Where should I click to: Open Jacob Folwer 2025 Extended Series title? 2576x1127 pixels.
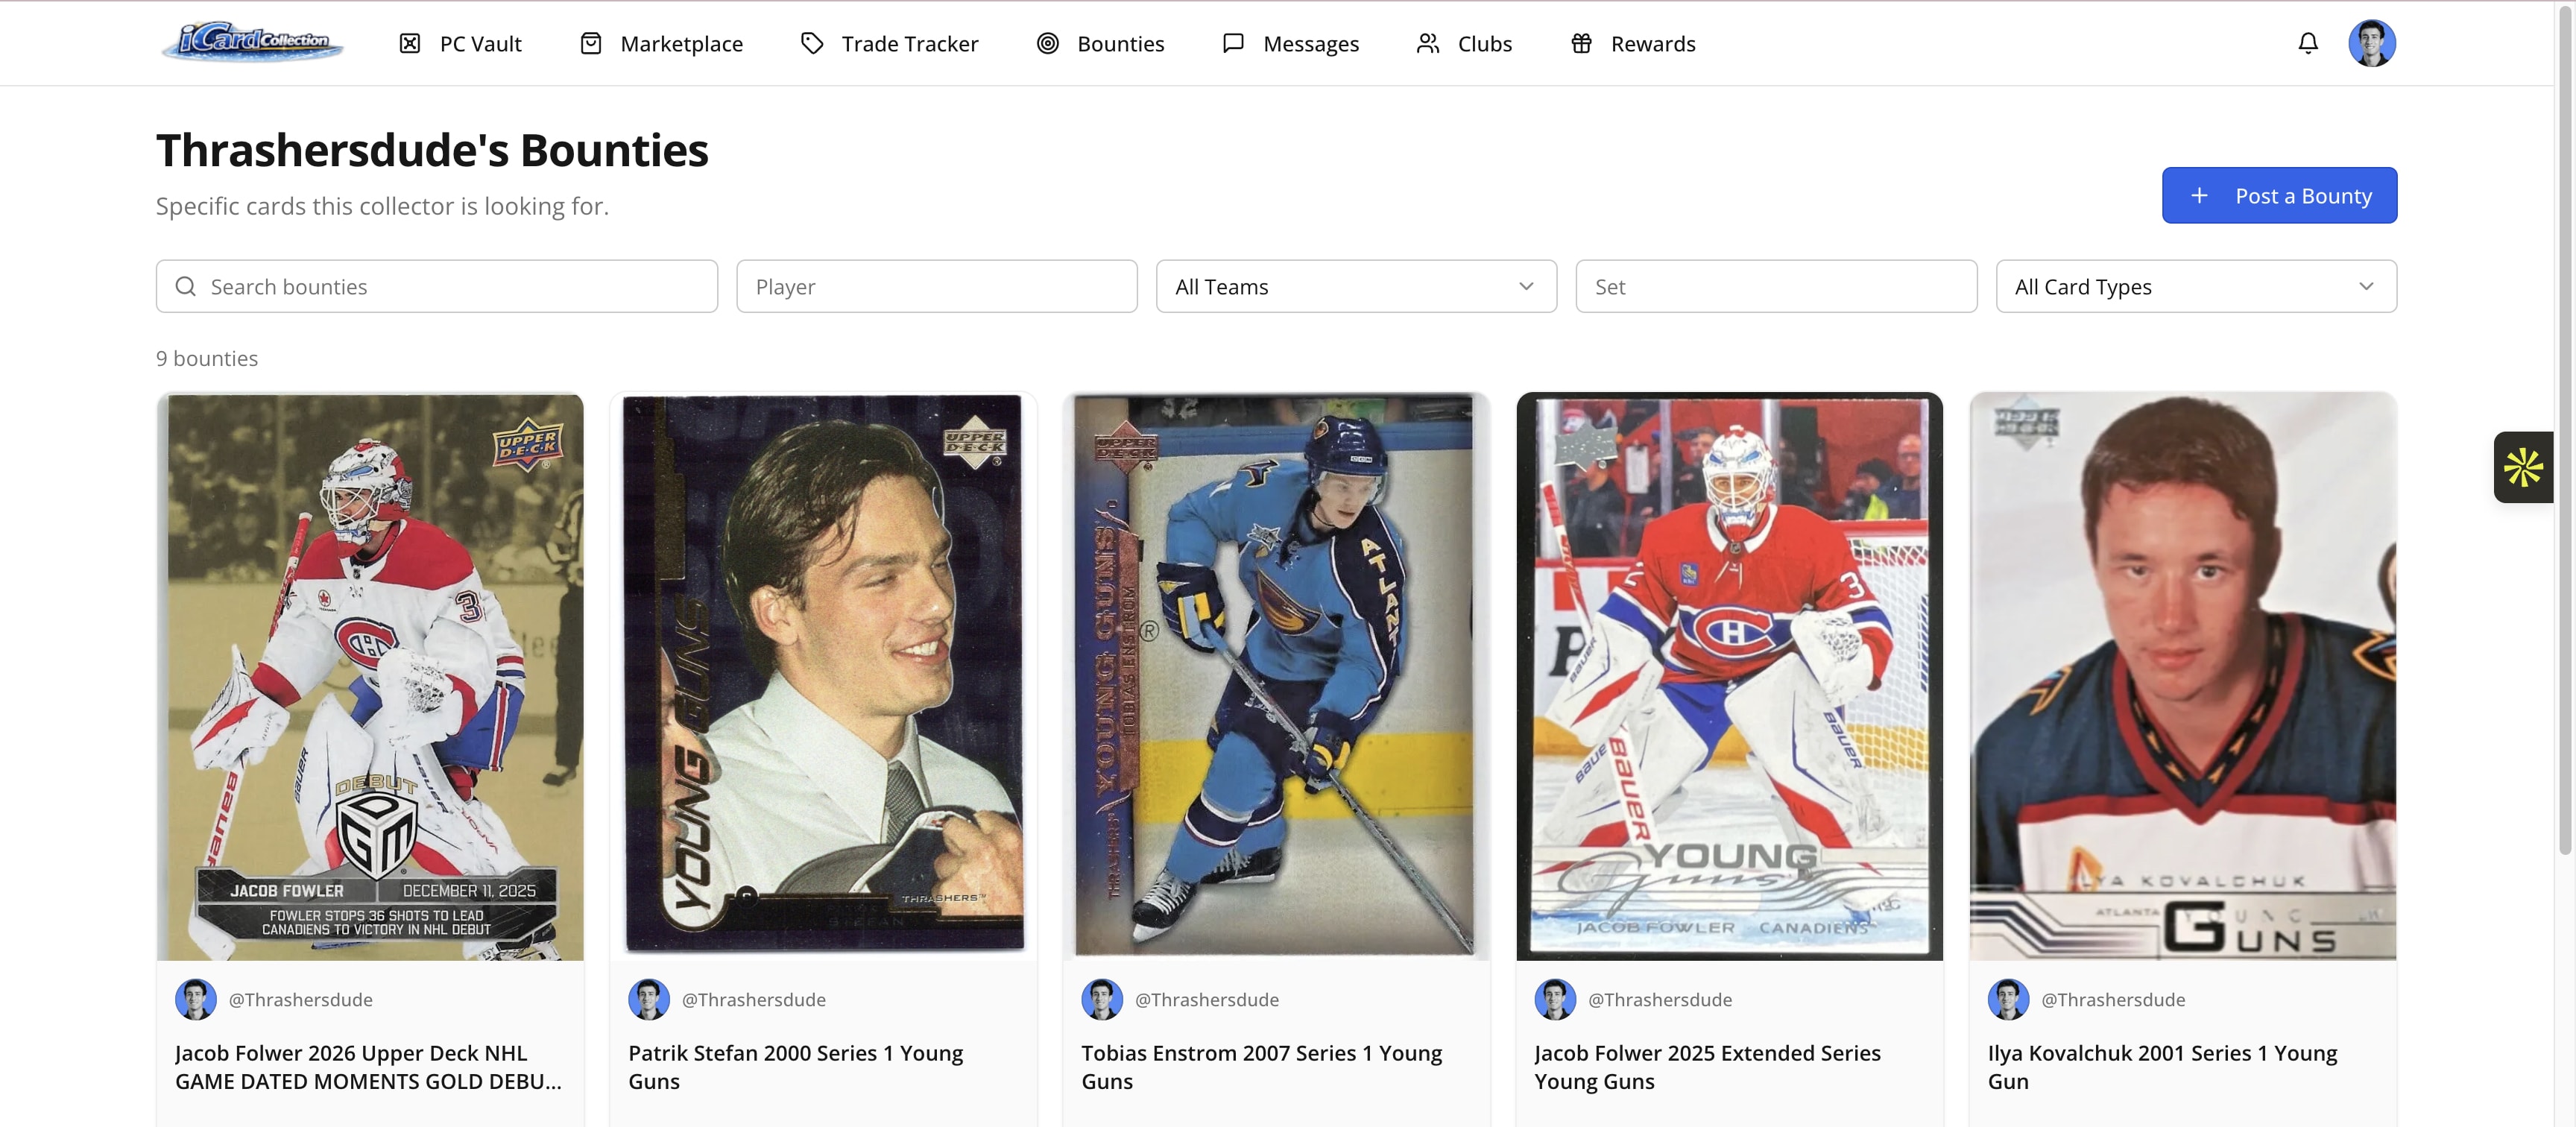click(x=1707, y=1067)
